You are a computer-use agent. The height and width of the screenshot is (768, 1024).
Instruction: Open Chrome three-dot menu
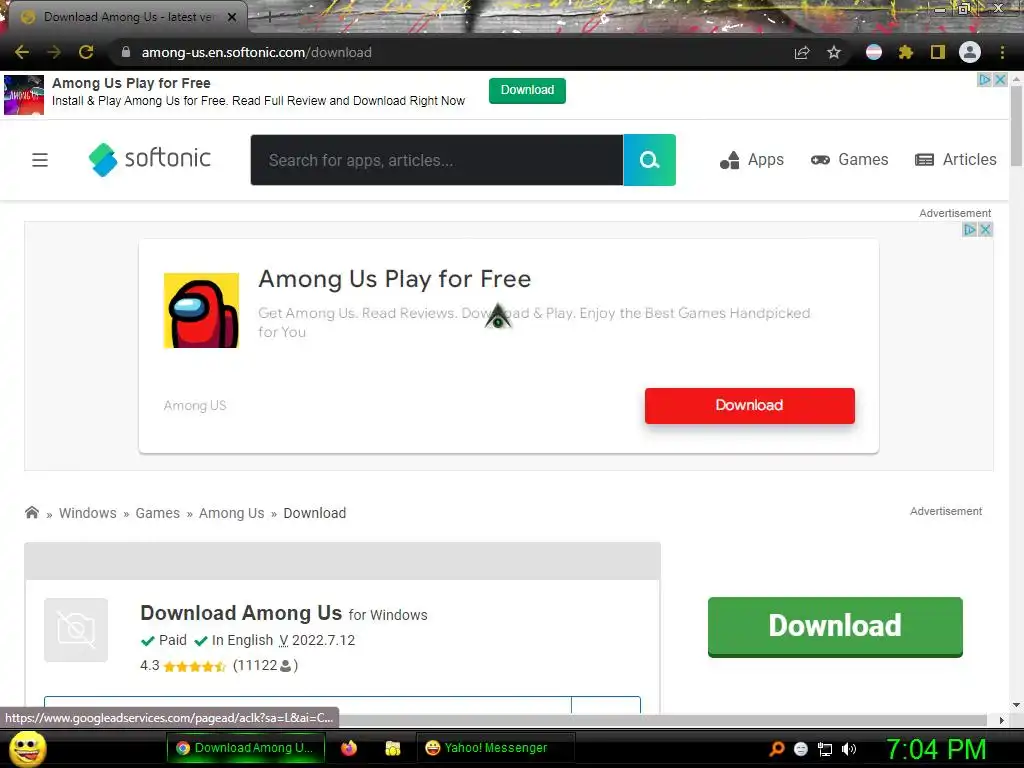tap(1002, 52)
